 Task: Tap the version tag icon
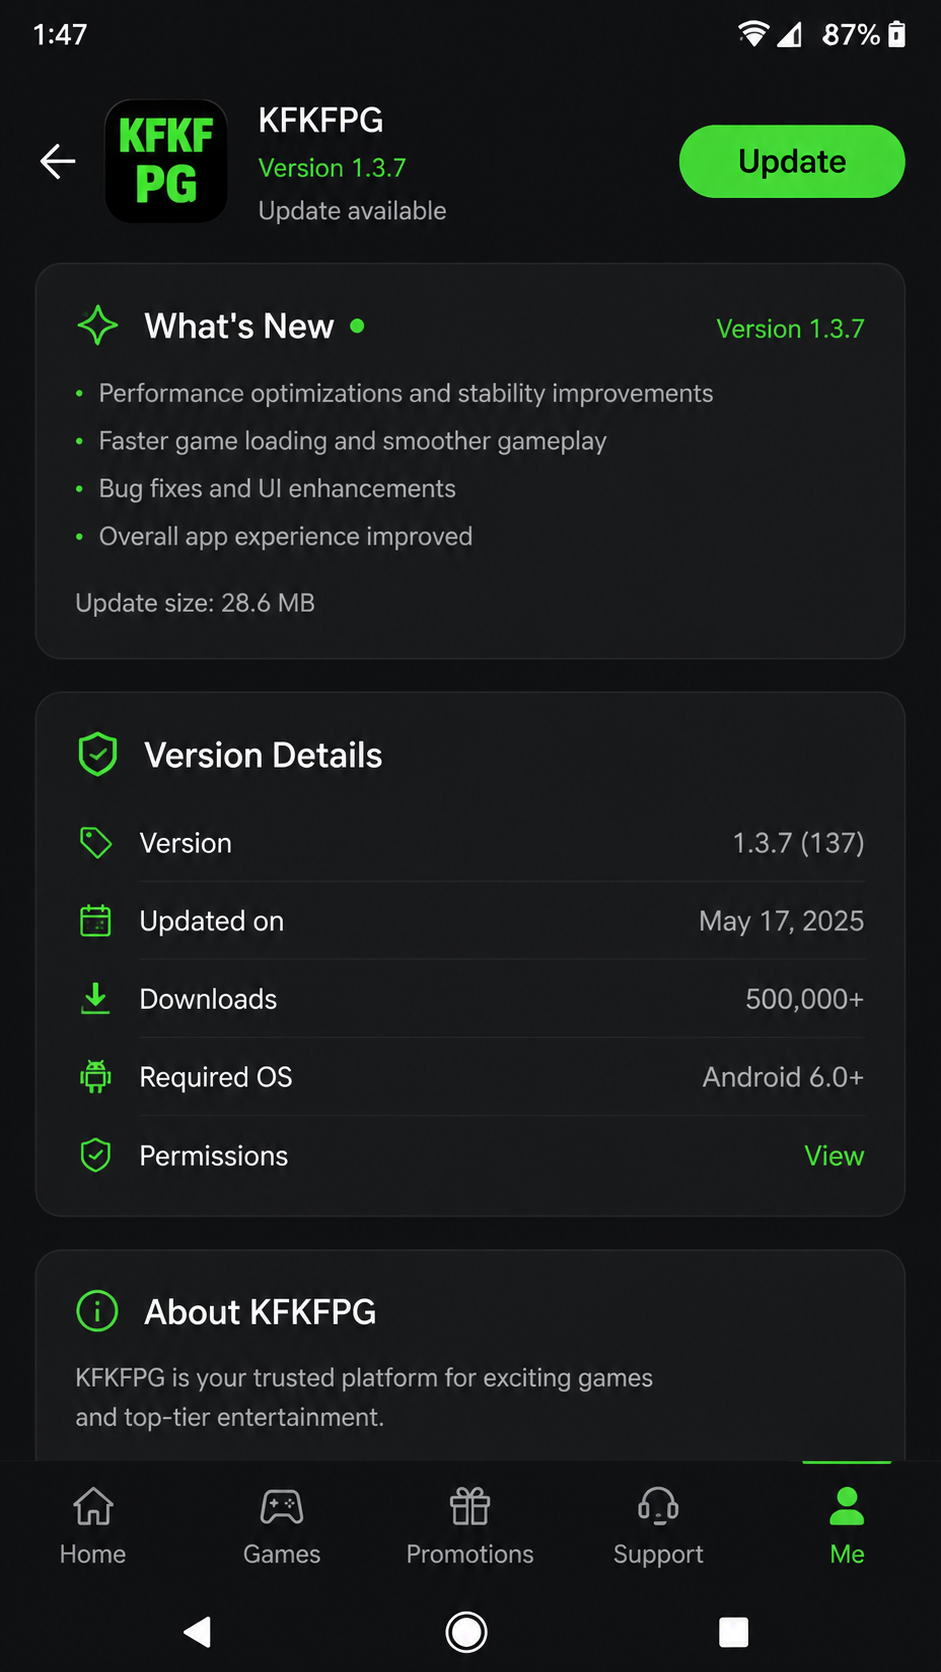point(96,843)
